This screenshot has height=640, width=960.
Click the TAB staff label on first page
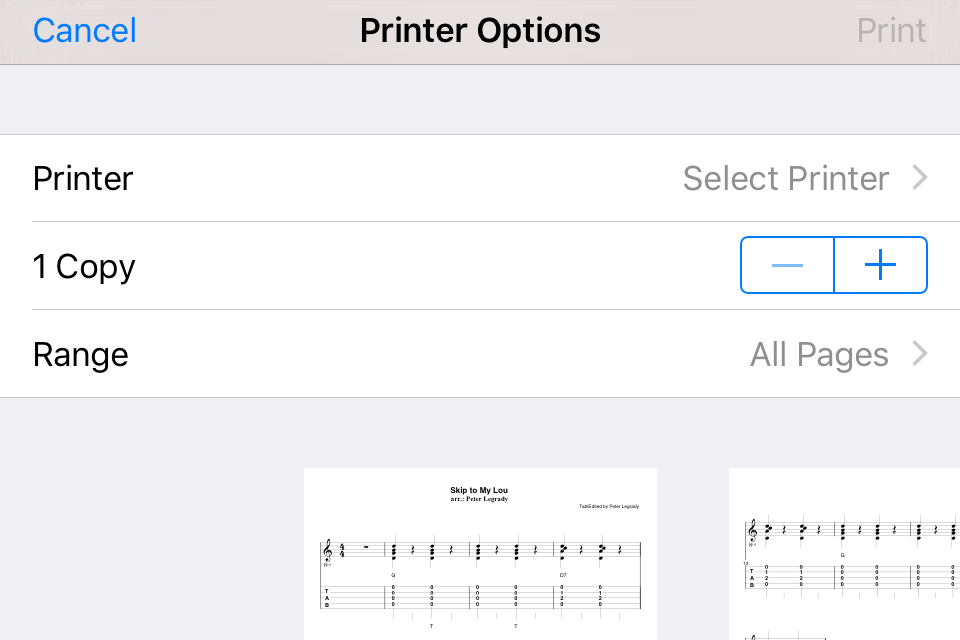pyautogui.click(x=326, y=597)
